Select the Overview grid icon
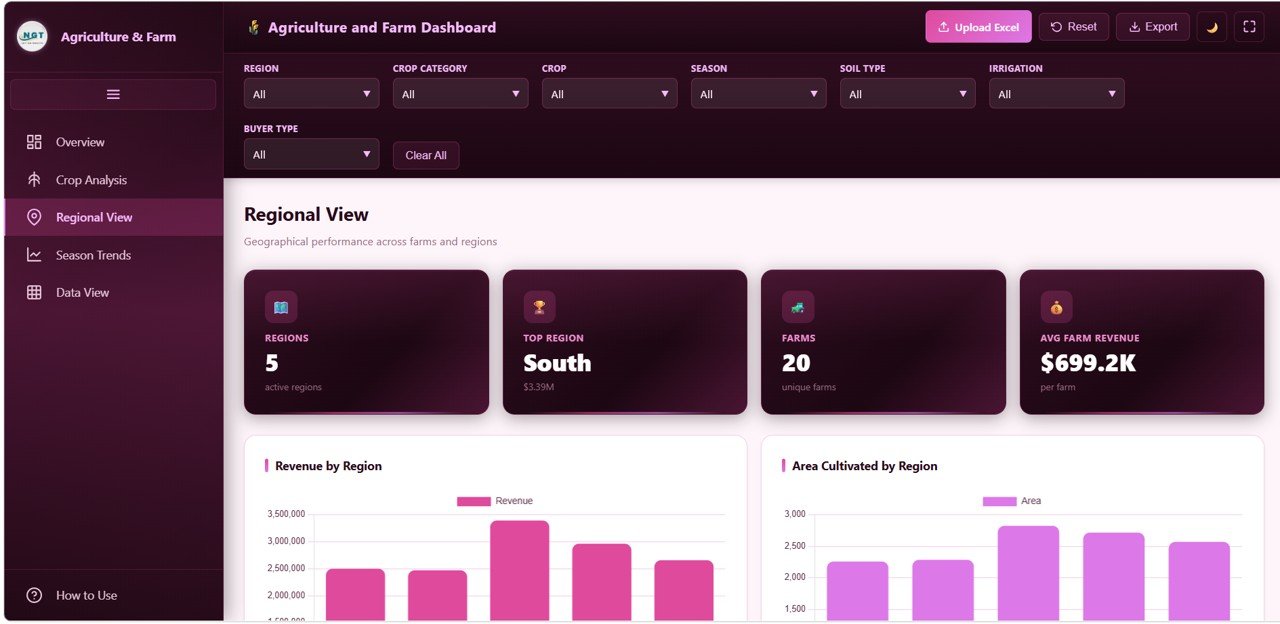 click(33, 141)
